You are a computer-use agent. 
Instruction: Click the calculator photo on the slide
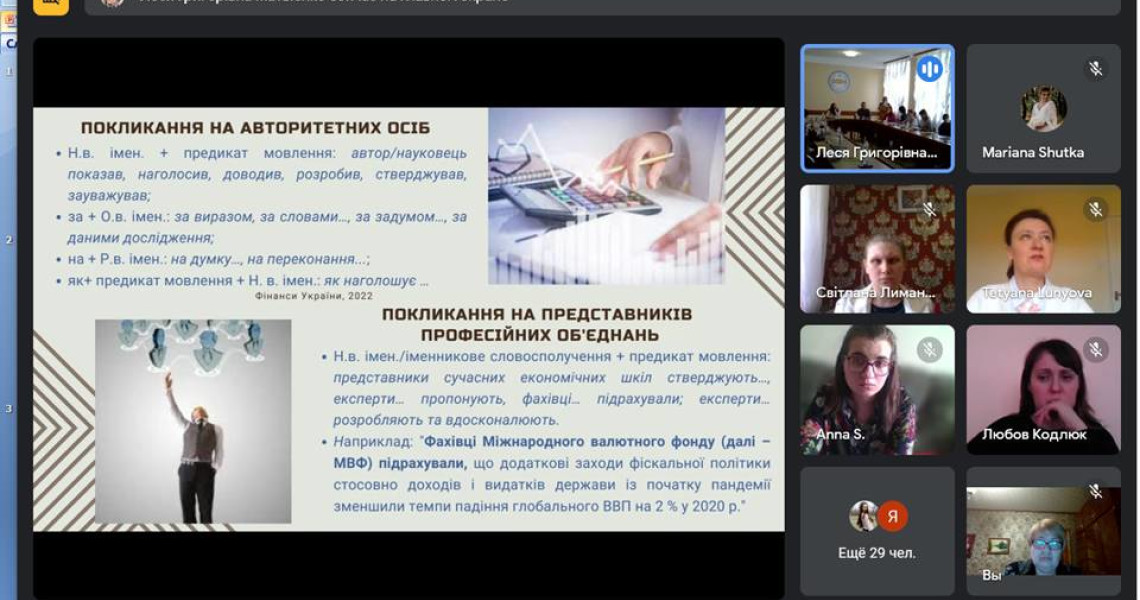click(x=606, y=196)
